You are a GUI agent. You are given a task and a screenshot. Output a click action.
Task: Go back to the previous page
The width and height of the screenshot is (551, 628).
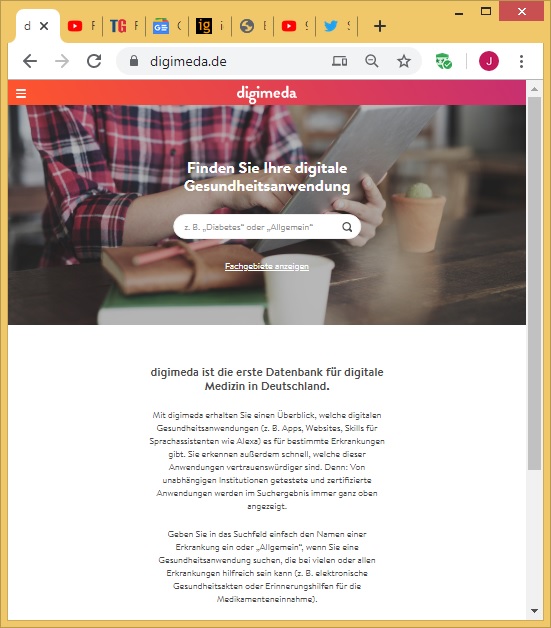coord(30,61)
